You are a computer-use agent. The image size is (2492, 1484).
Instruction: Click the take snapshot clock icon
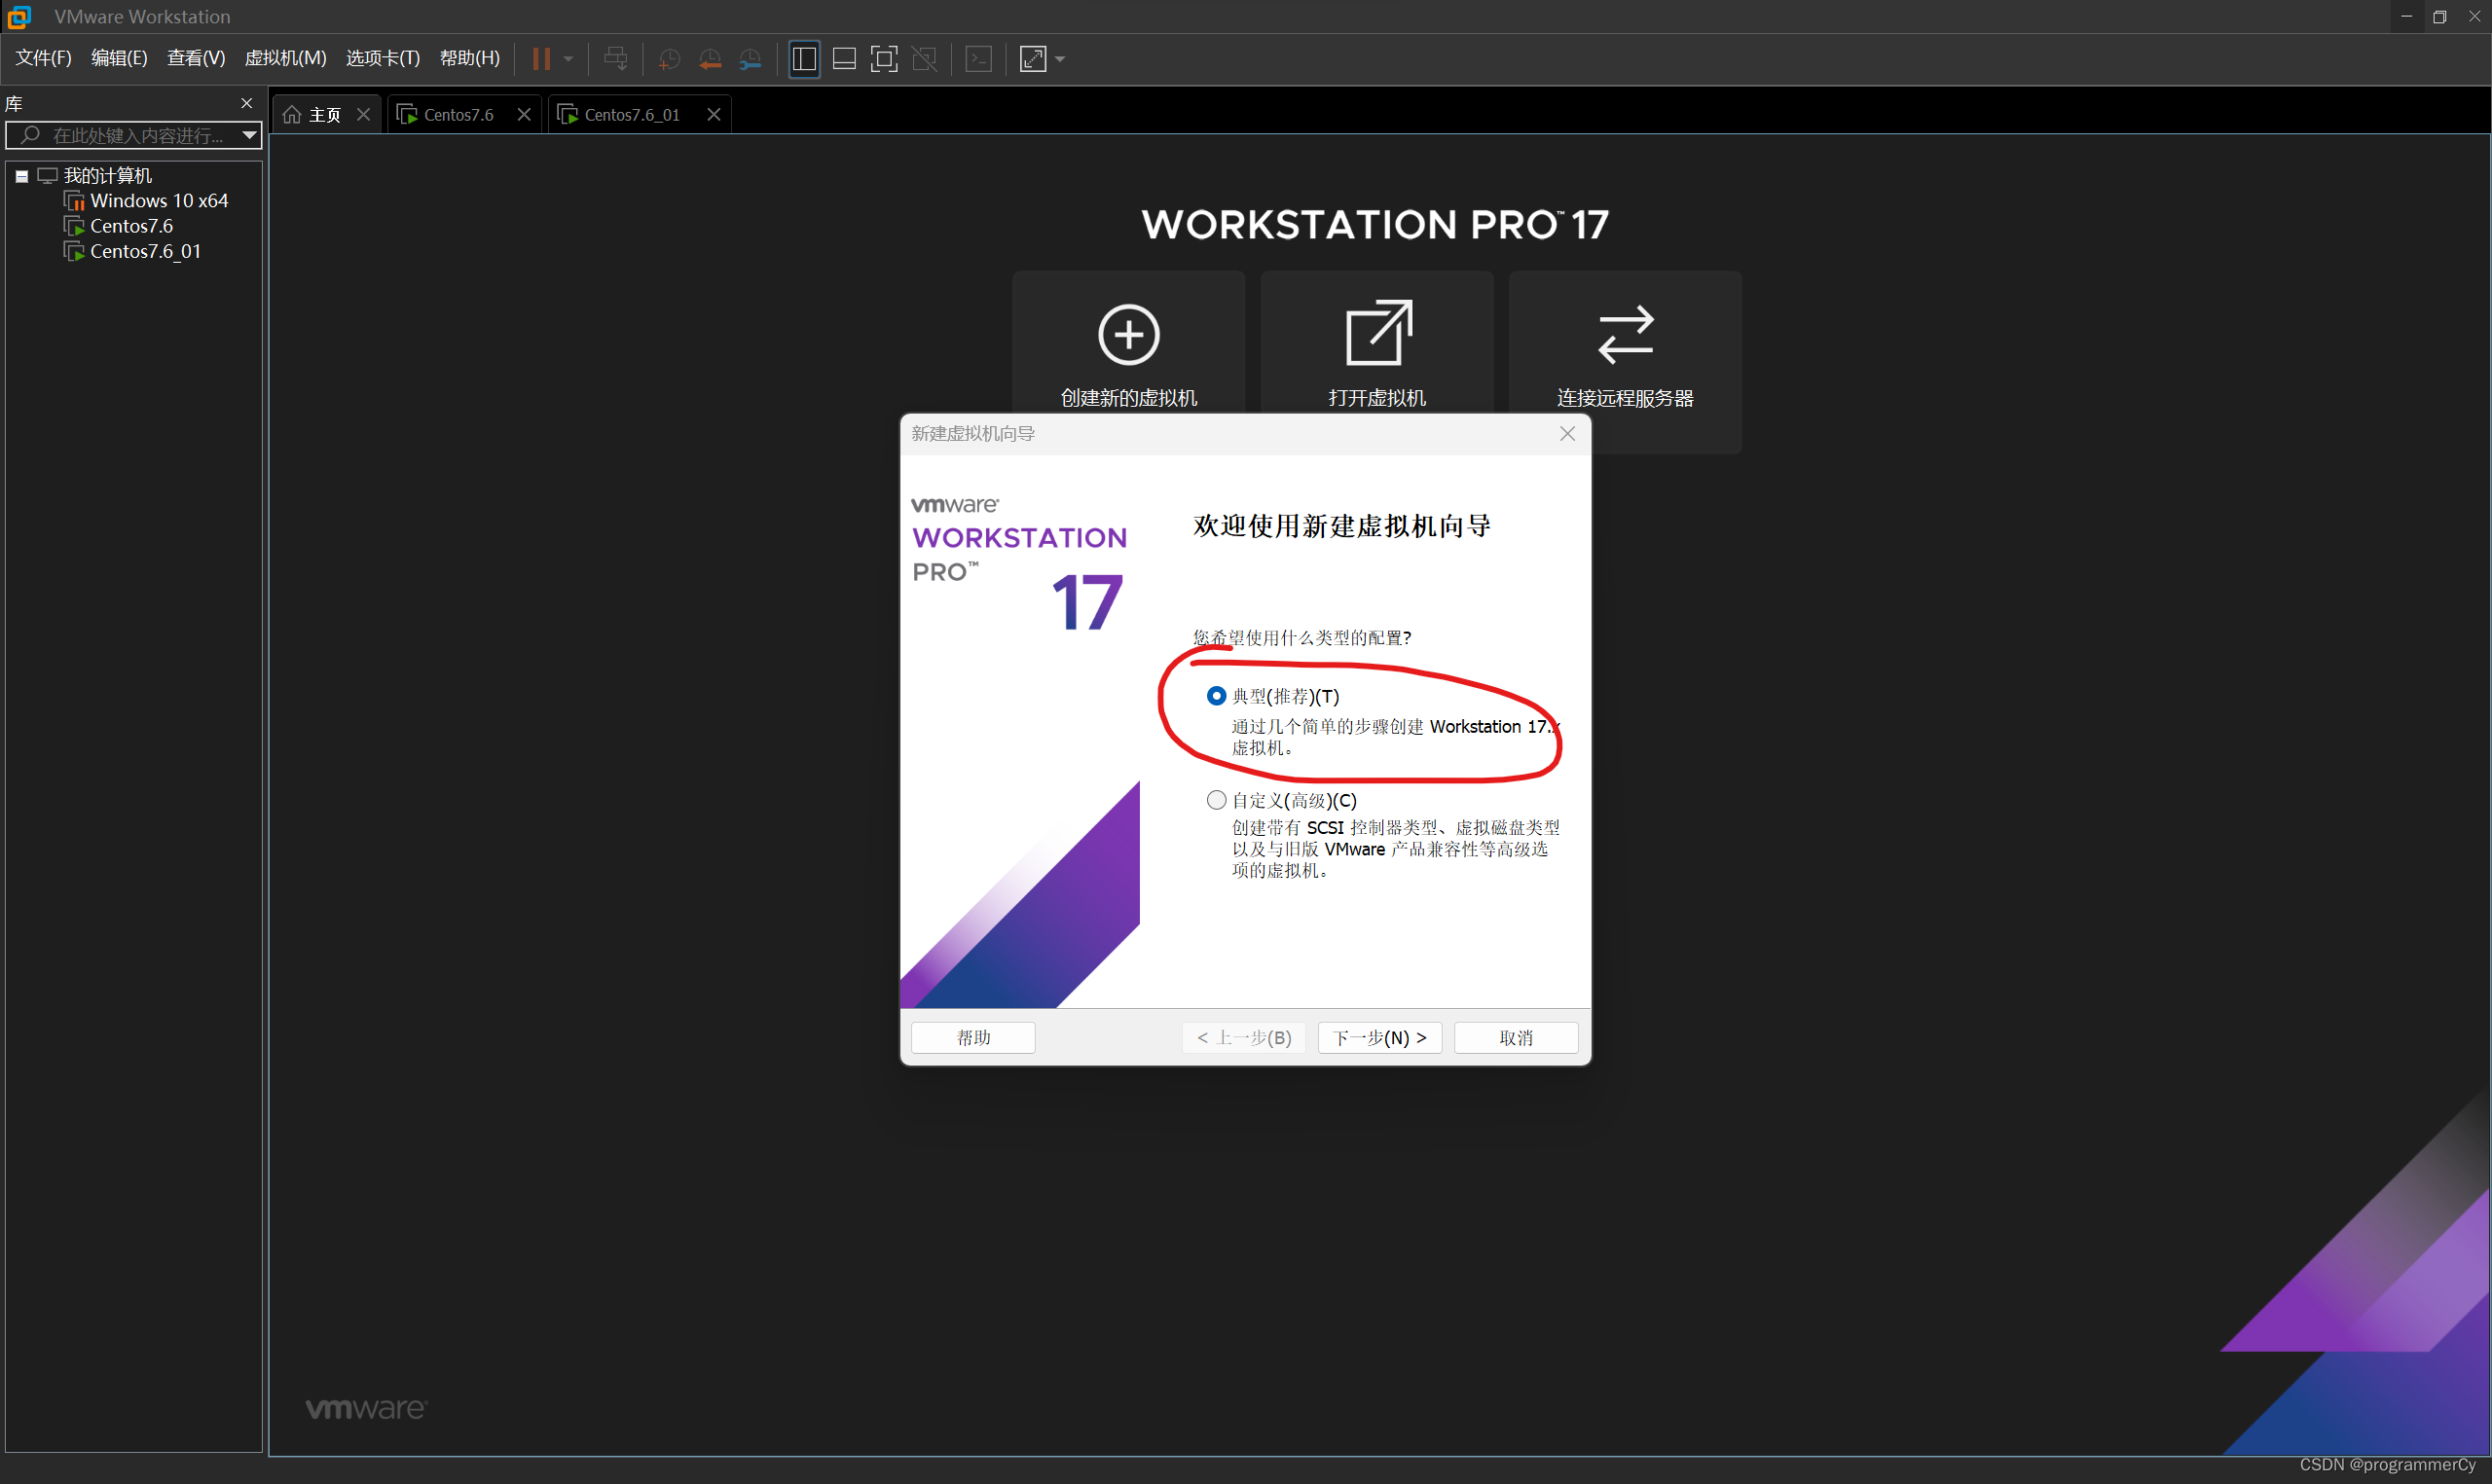pos(669,59)
